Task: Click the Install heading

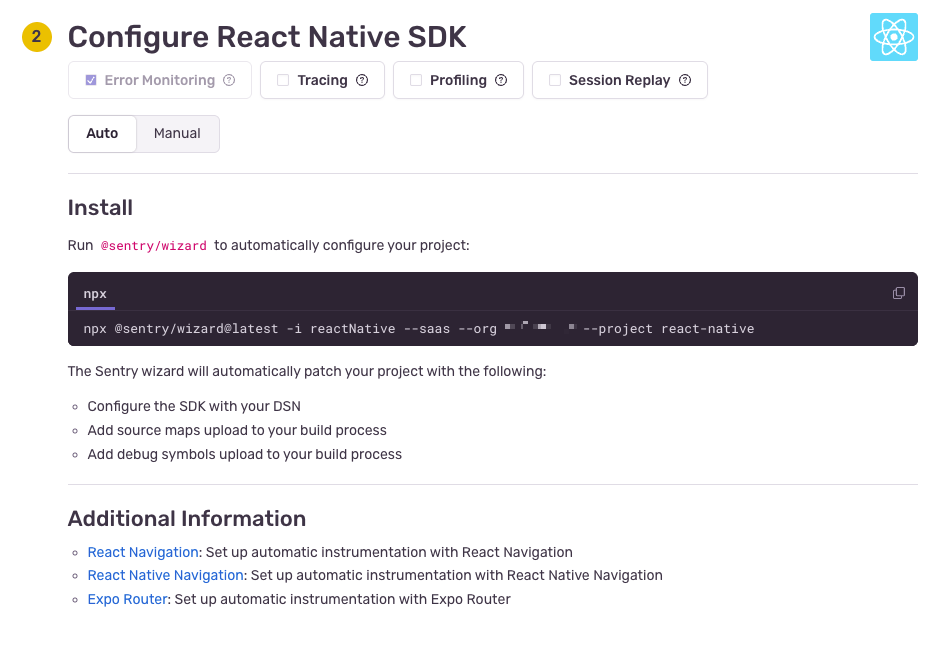Action: [x=100, y=207]
